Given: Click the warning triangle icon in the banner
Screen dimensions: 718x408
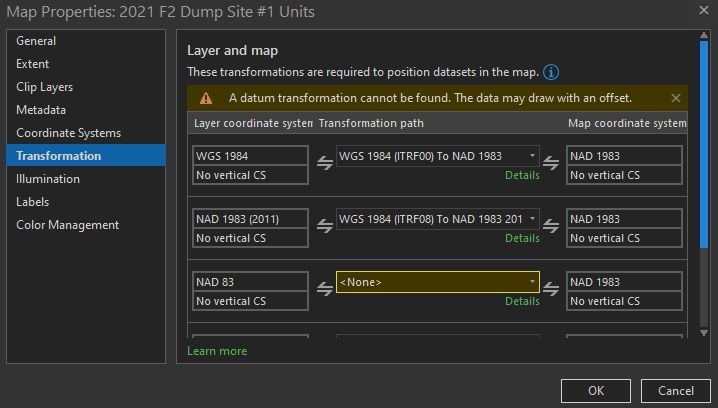Looking at the screenshot, I should [206, 98].
